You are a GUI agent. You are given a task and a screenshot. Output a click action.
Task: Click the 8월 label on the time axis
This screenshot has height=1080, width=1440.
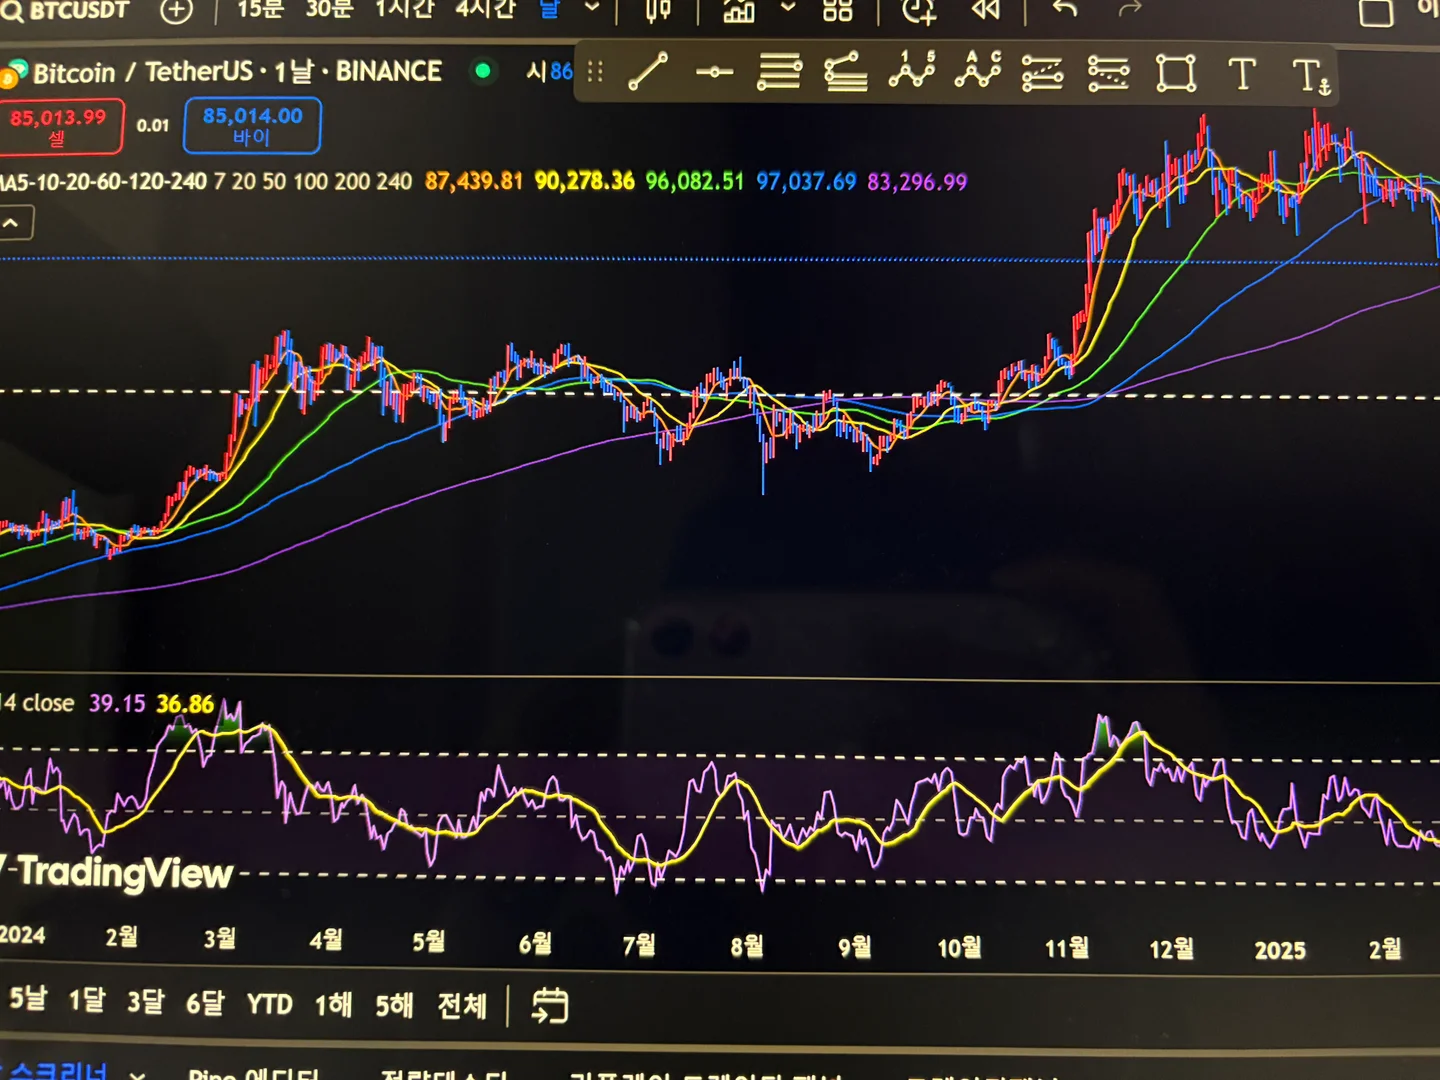click(x=747, y=946)
